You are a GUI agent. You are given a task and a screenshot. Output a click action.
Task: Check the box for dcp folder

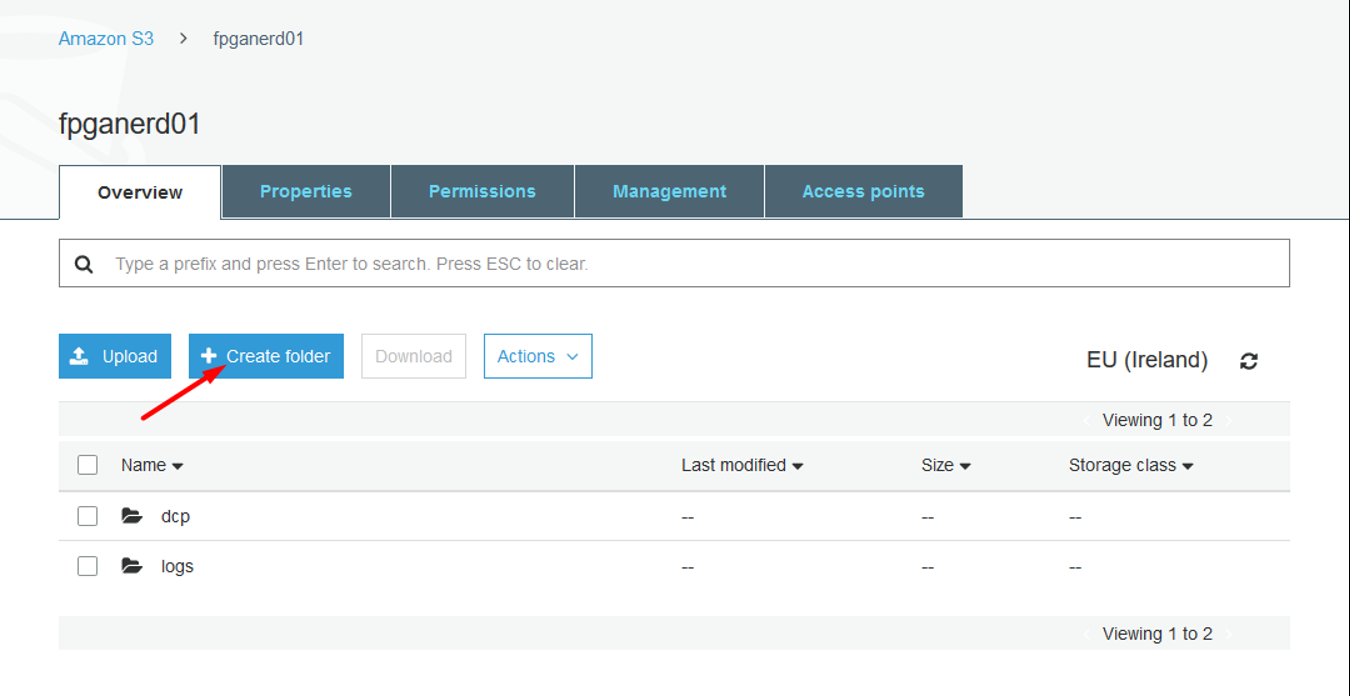point(88,516)
